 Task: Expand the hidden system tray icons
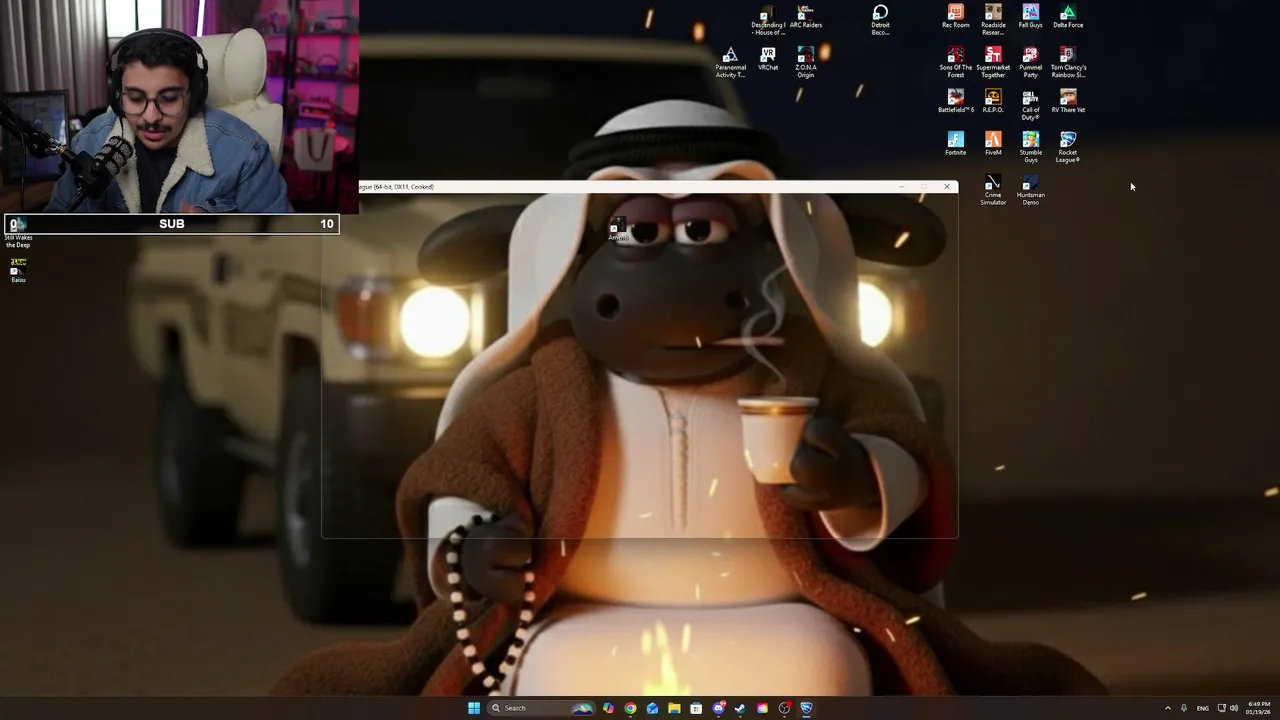click(1167, 708)
